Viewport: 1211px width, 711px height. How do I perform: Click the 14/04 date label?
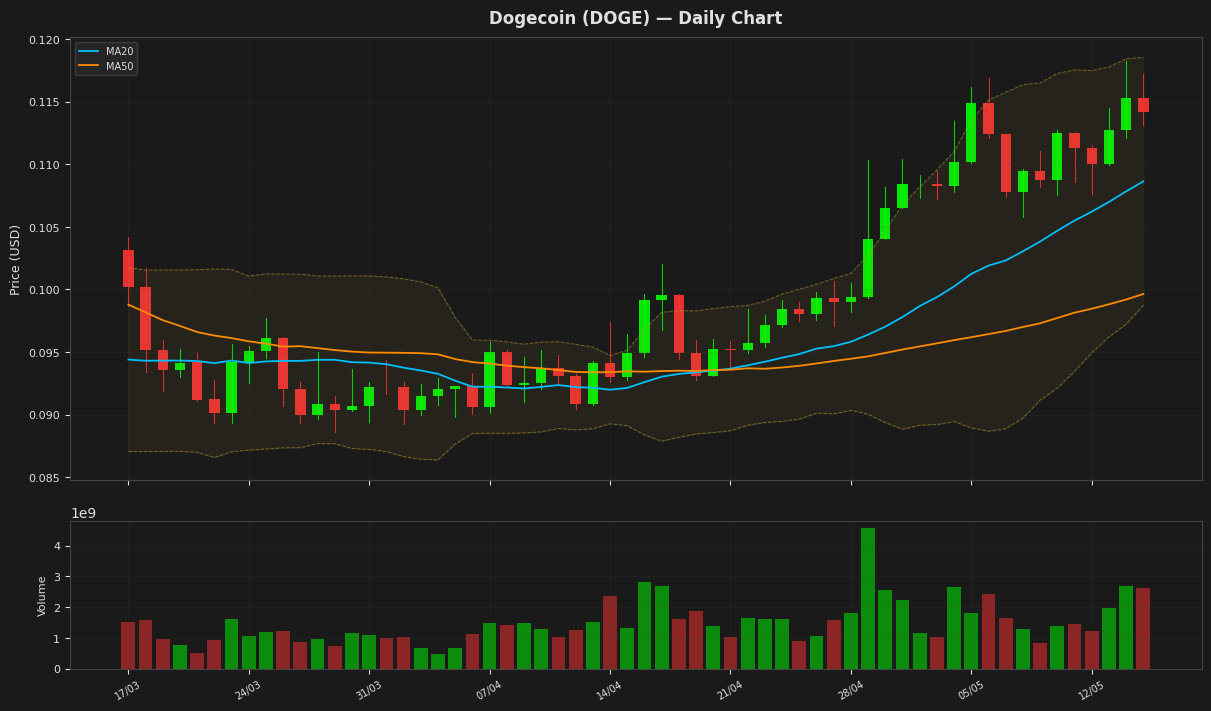pyautogui.click(x=608, y=691)
